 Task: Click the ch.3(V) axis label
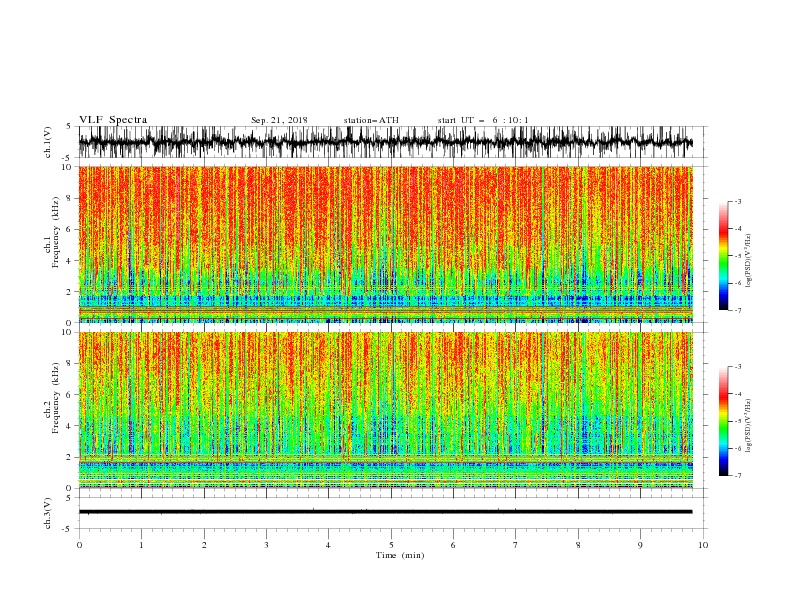pos(48,513)
